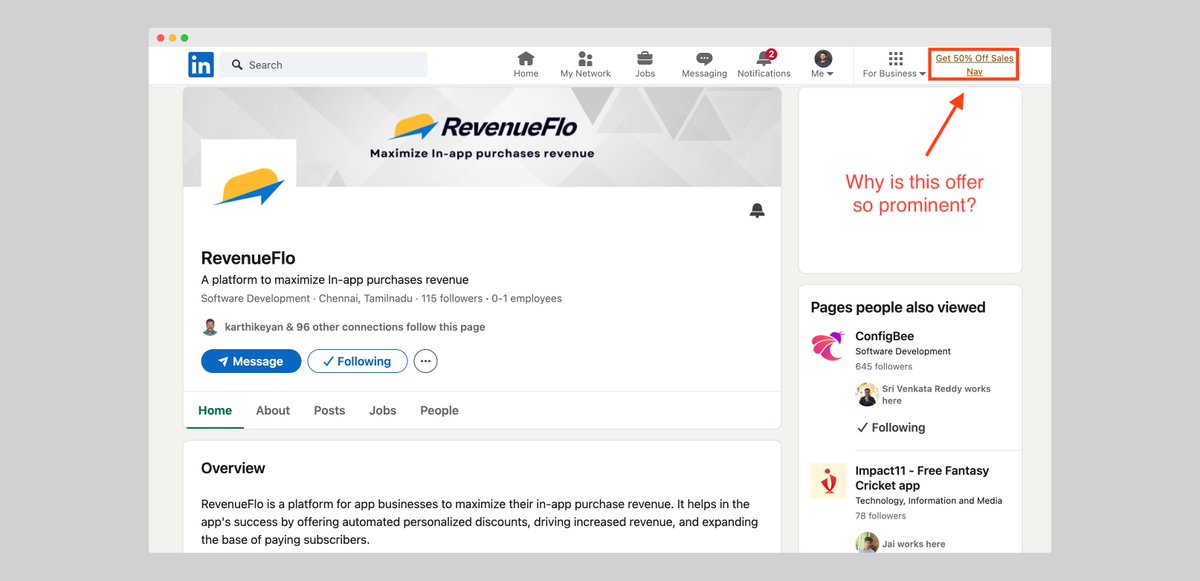This screenshot has width=1200, height=581.
Task: Click the 78 followers text under Impact11
Action: 881,516
